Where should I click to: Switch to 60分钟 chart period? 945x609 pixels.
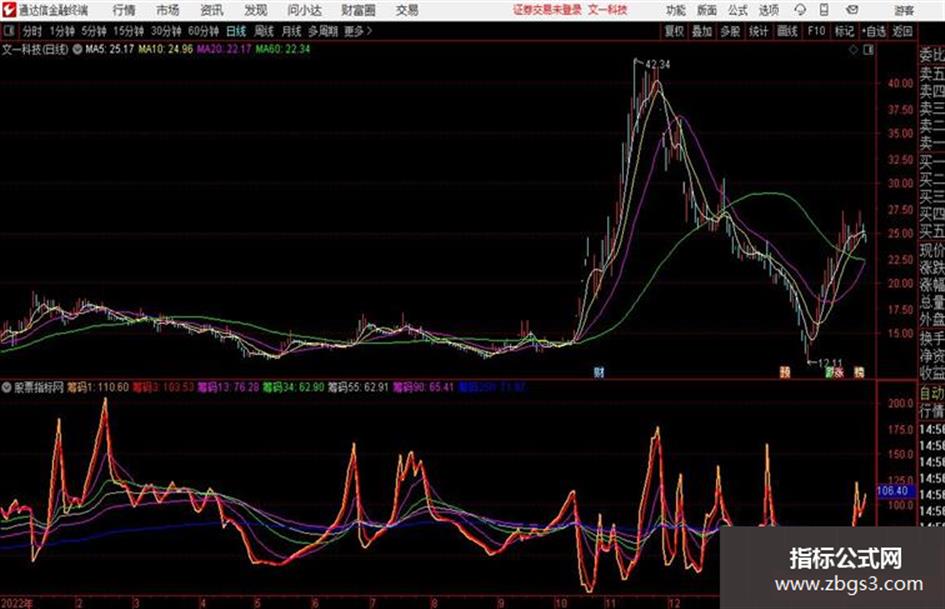[203, 31]
